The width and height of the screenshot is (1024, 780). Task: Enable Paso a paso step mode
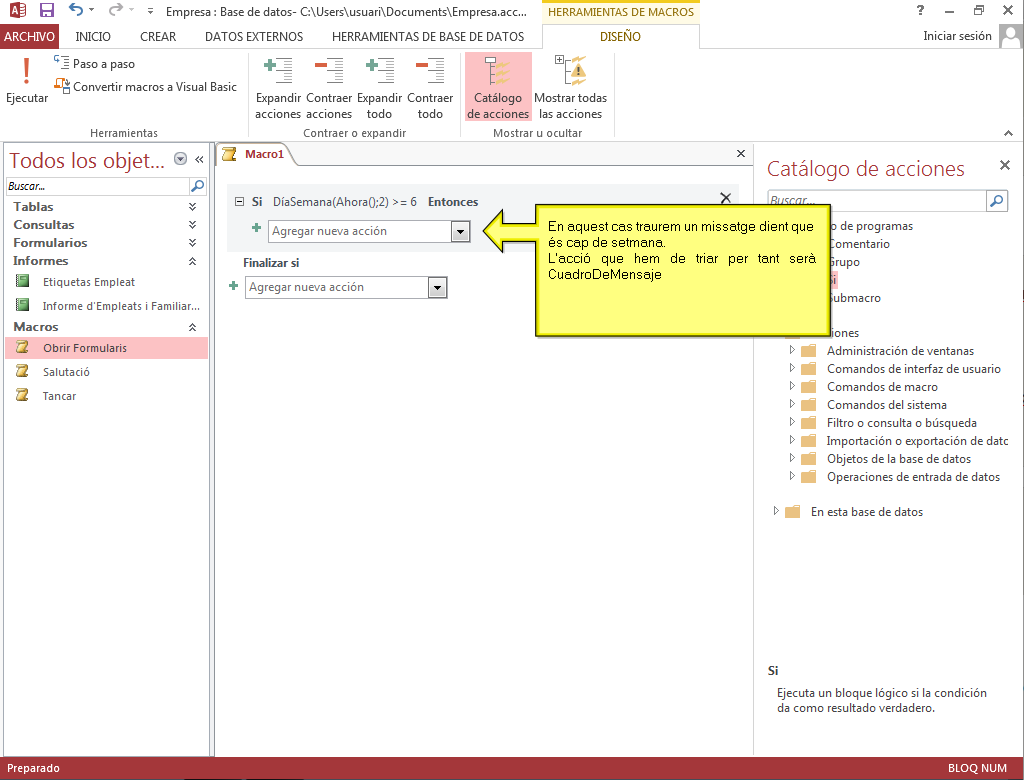click(x=95, y=63)
